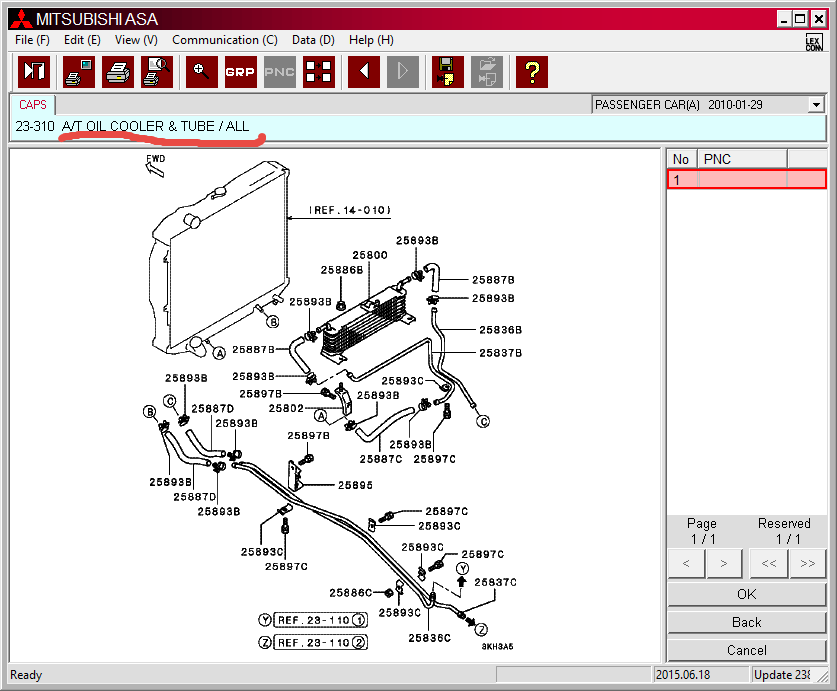The image size is (837, 691).
Task: Open print preview with magnifier printer icon
Action: click(157, 72)
